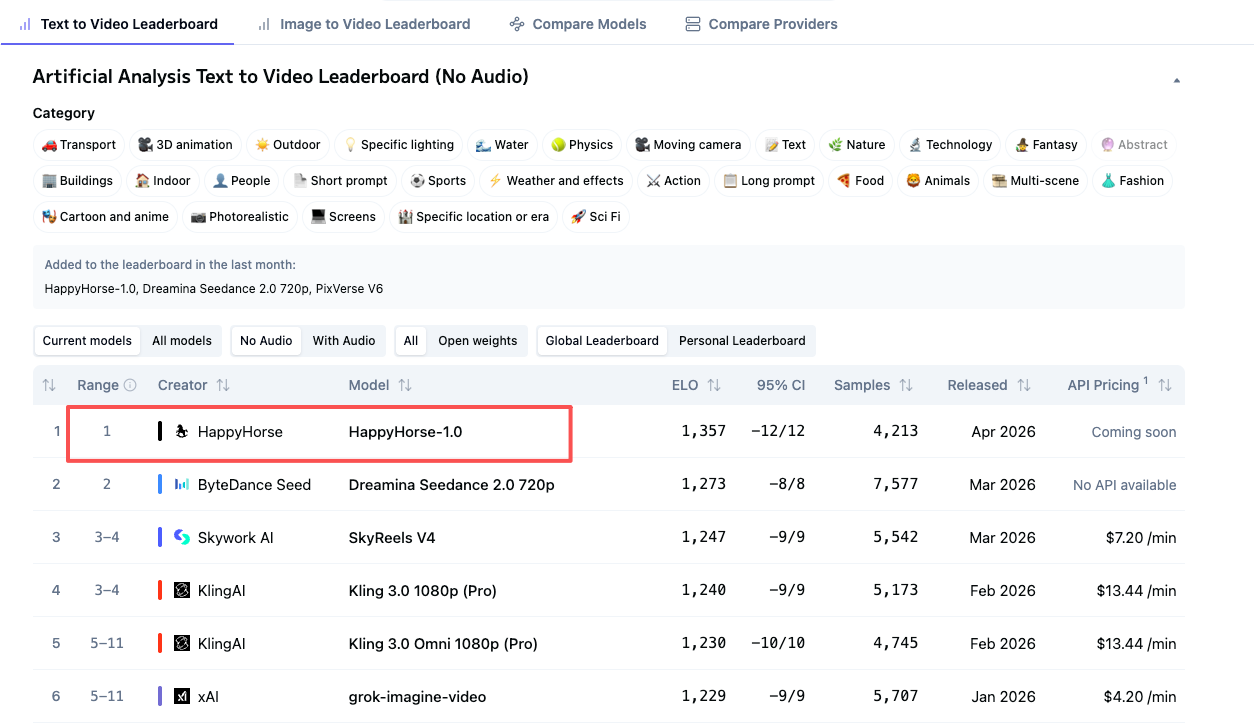Sort by ELO column arrows icon
The image size is (1254, 723).
click(714, 385)
